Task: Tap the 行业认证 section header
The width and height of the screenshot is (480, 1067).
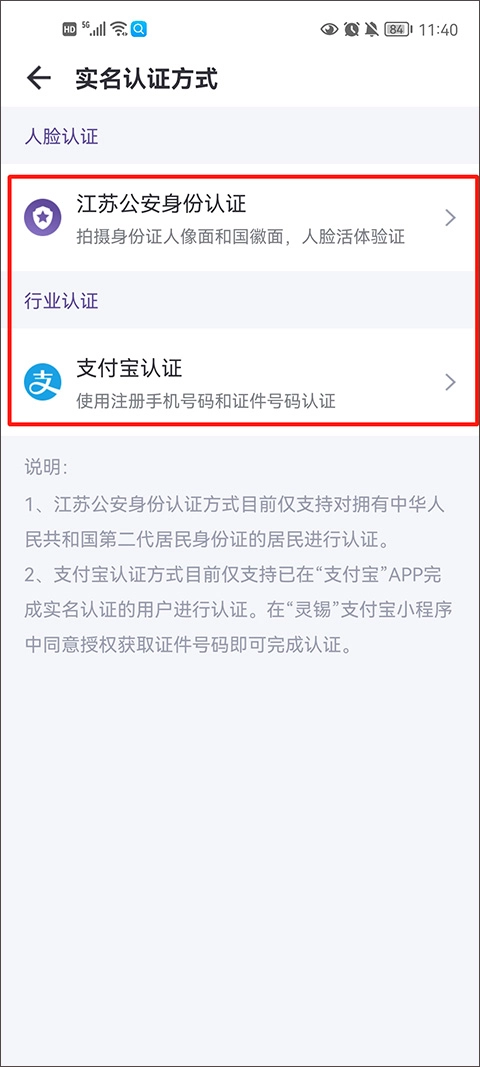Action: tap(61, 301)
